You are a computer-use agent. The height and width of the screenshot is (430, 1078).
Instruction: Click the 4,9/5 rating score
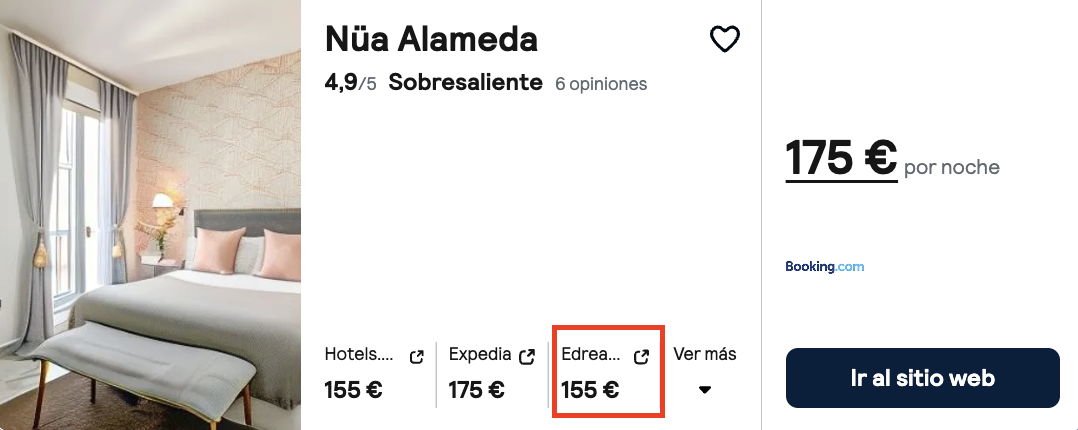tap(350, 83)
